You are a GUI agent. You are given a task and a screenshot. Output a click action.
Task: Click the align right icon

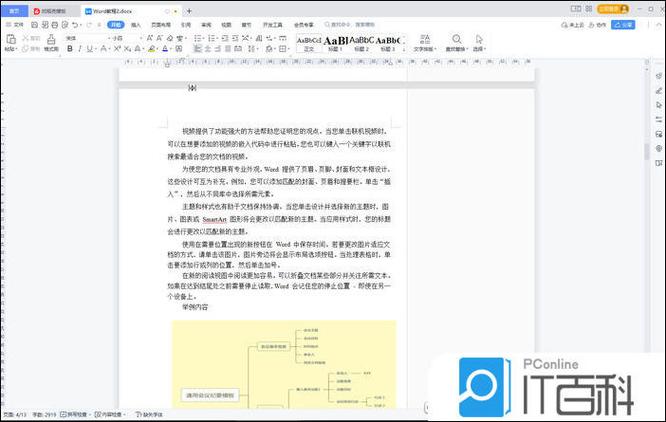click(x=217, y=49)
